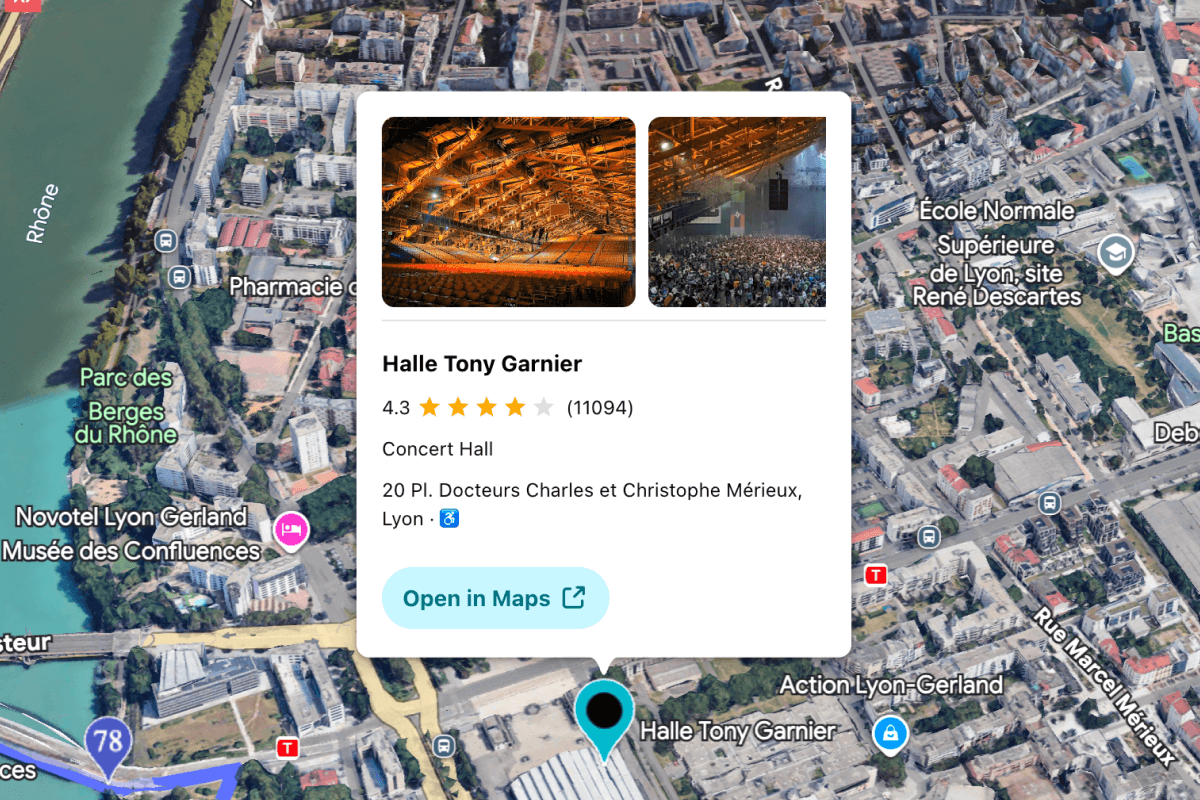Select the uppermost bus stop icon beside the Rhône
1200x800 pixels.
(x=167, y=240)
